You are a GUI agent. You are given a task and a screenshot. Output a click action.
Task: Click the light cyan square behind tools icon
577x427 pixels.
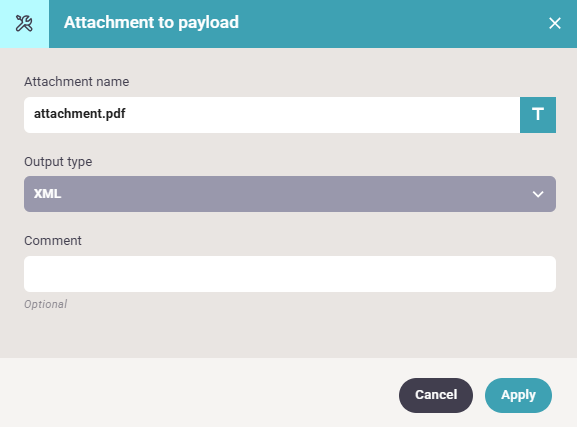pyautogui.click(x=24, y=24)
